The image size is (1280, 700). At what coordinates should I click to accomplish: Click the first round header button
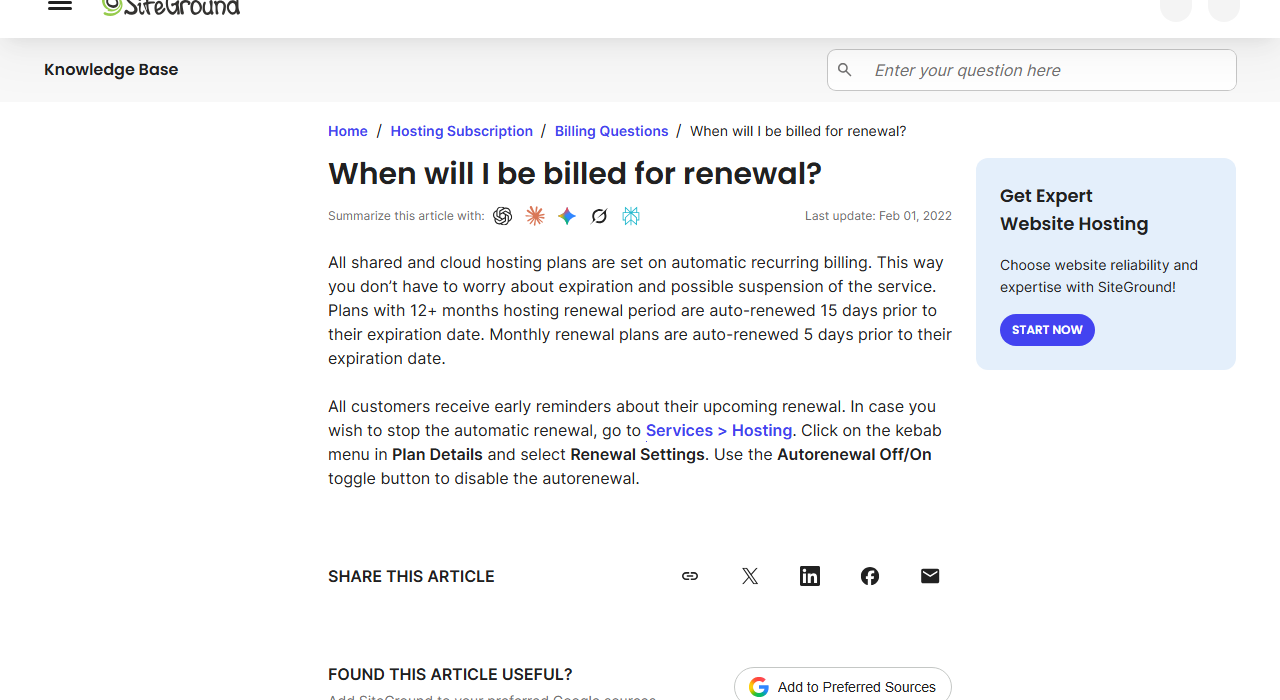(1176, 8)
